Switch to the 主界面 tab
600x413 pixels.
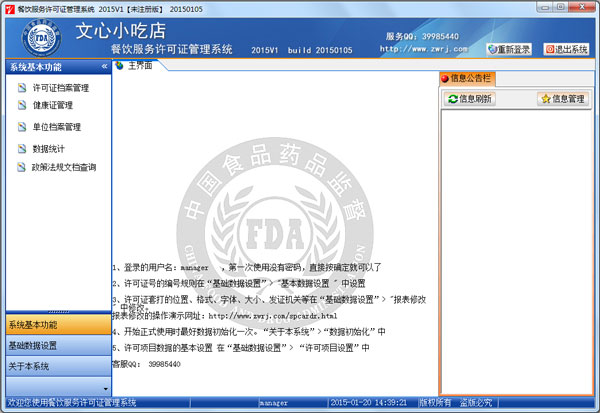point(140,65)
